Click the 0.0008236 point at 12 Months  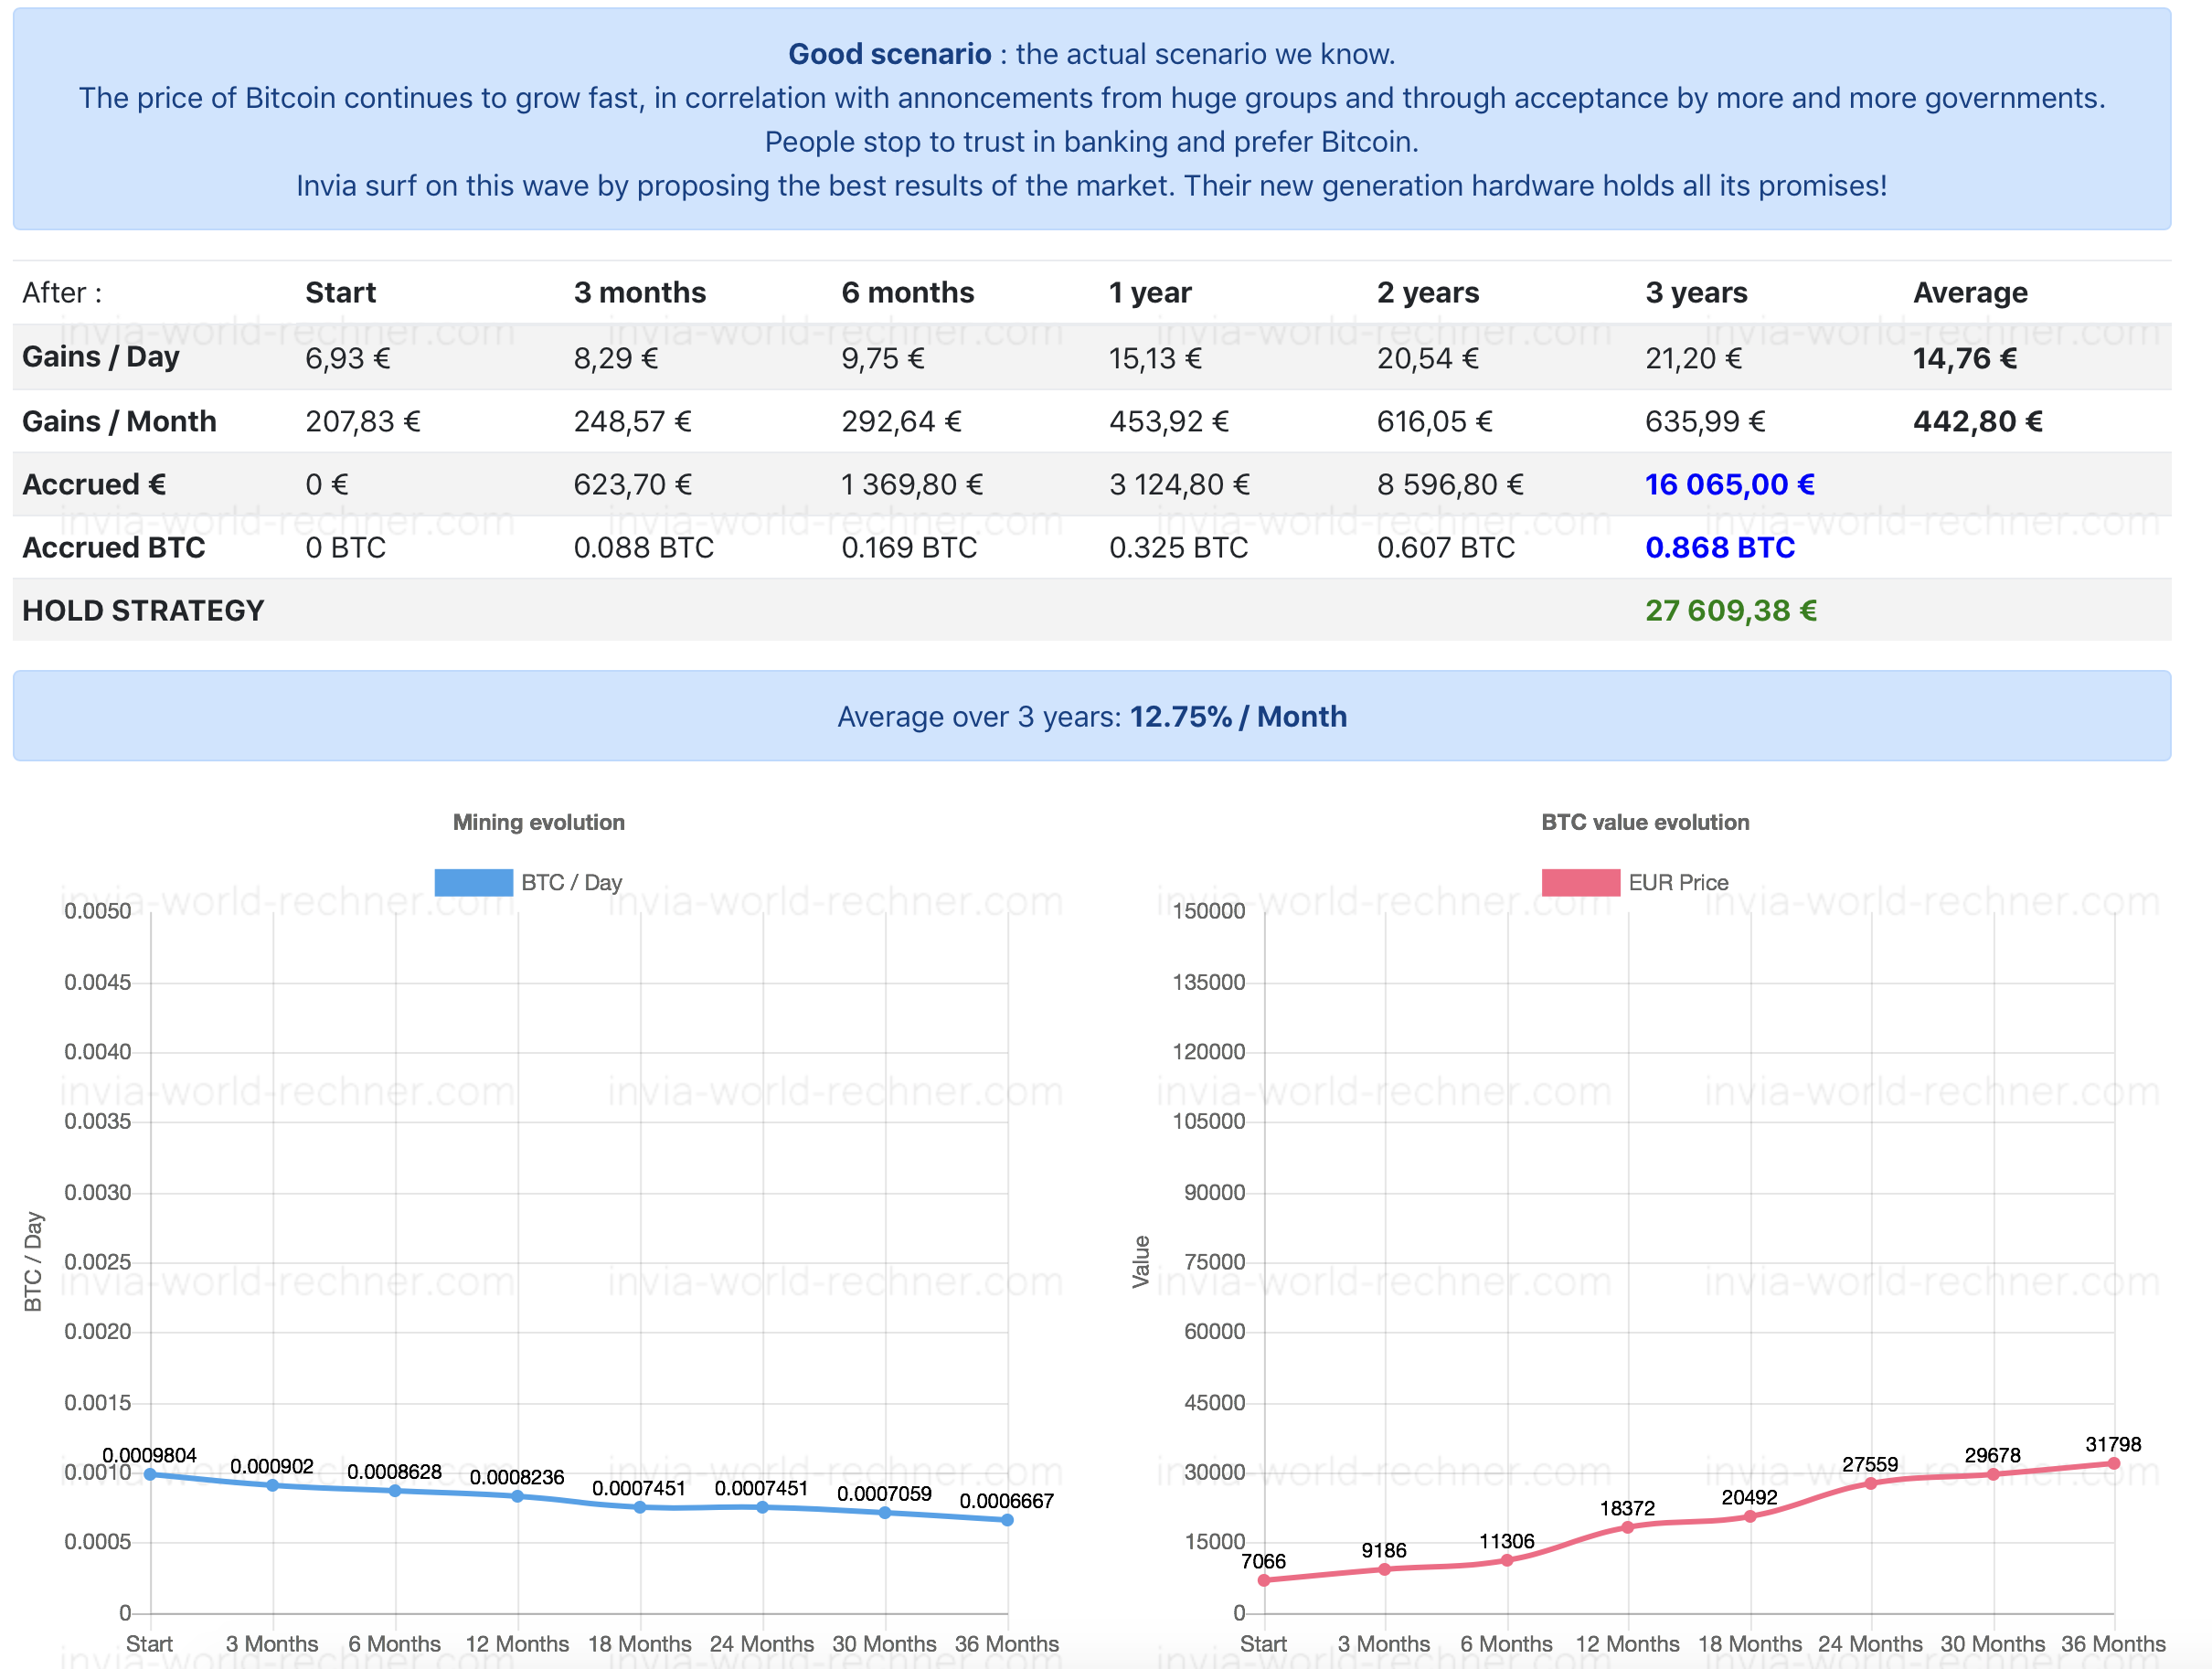point(517,1496)
